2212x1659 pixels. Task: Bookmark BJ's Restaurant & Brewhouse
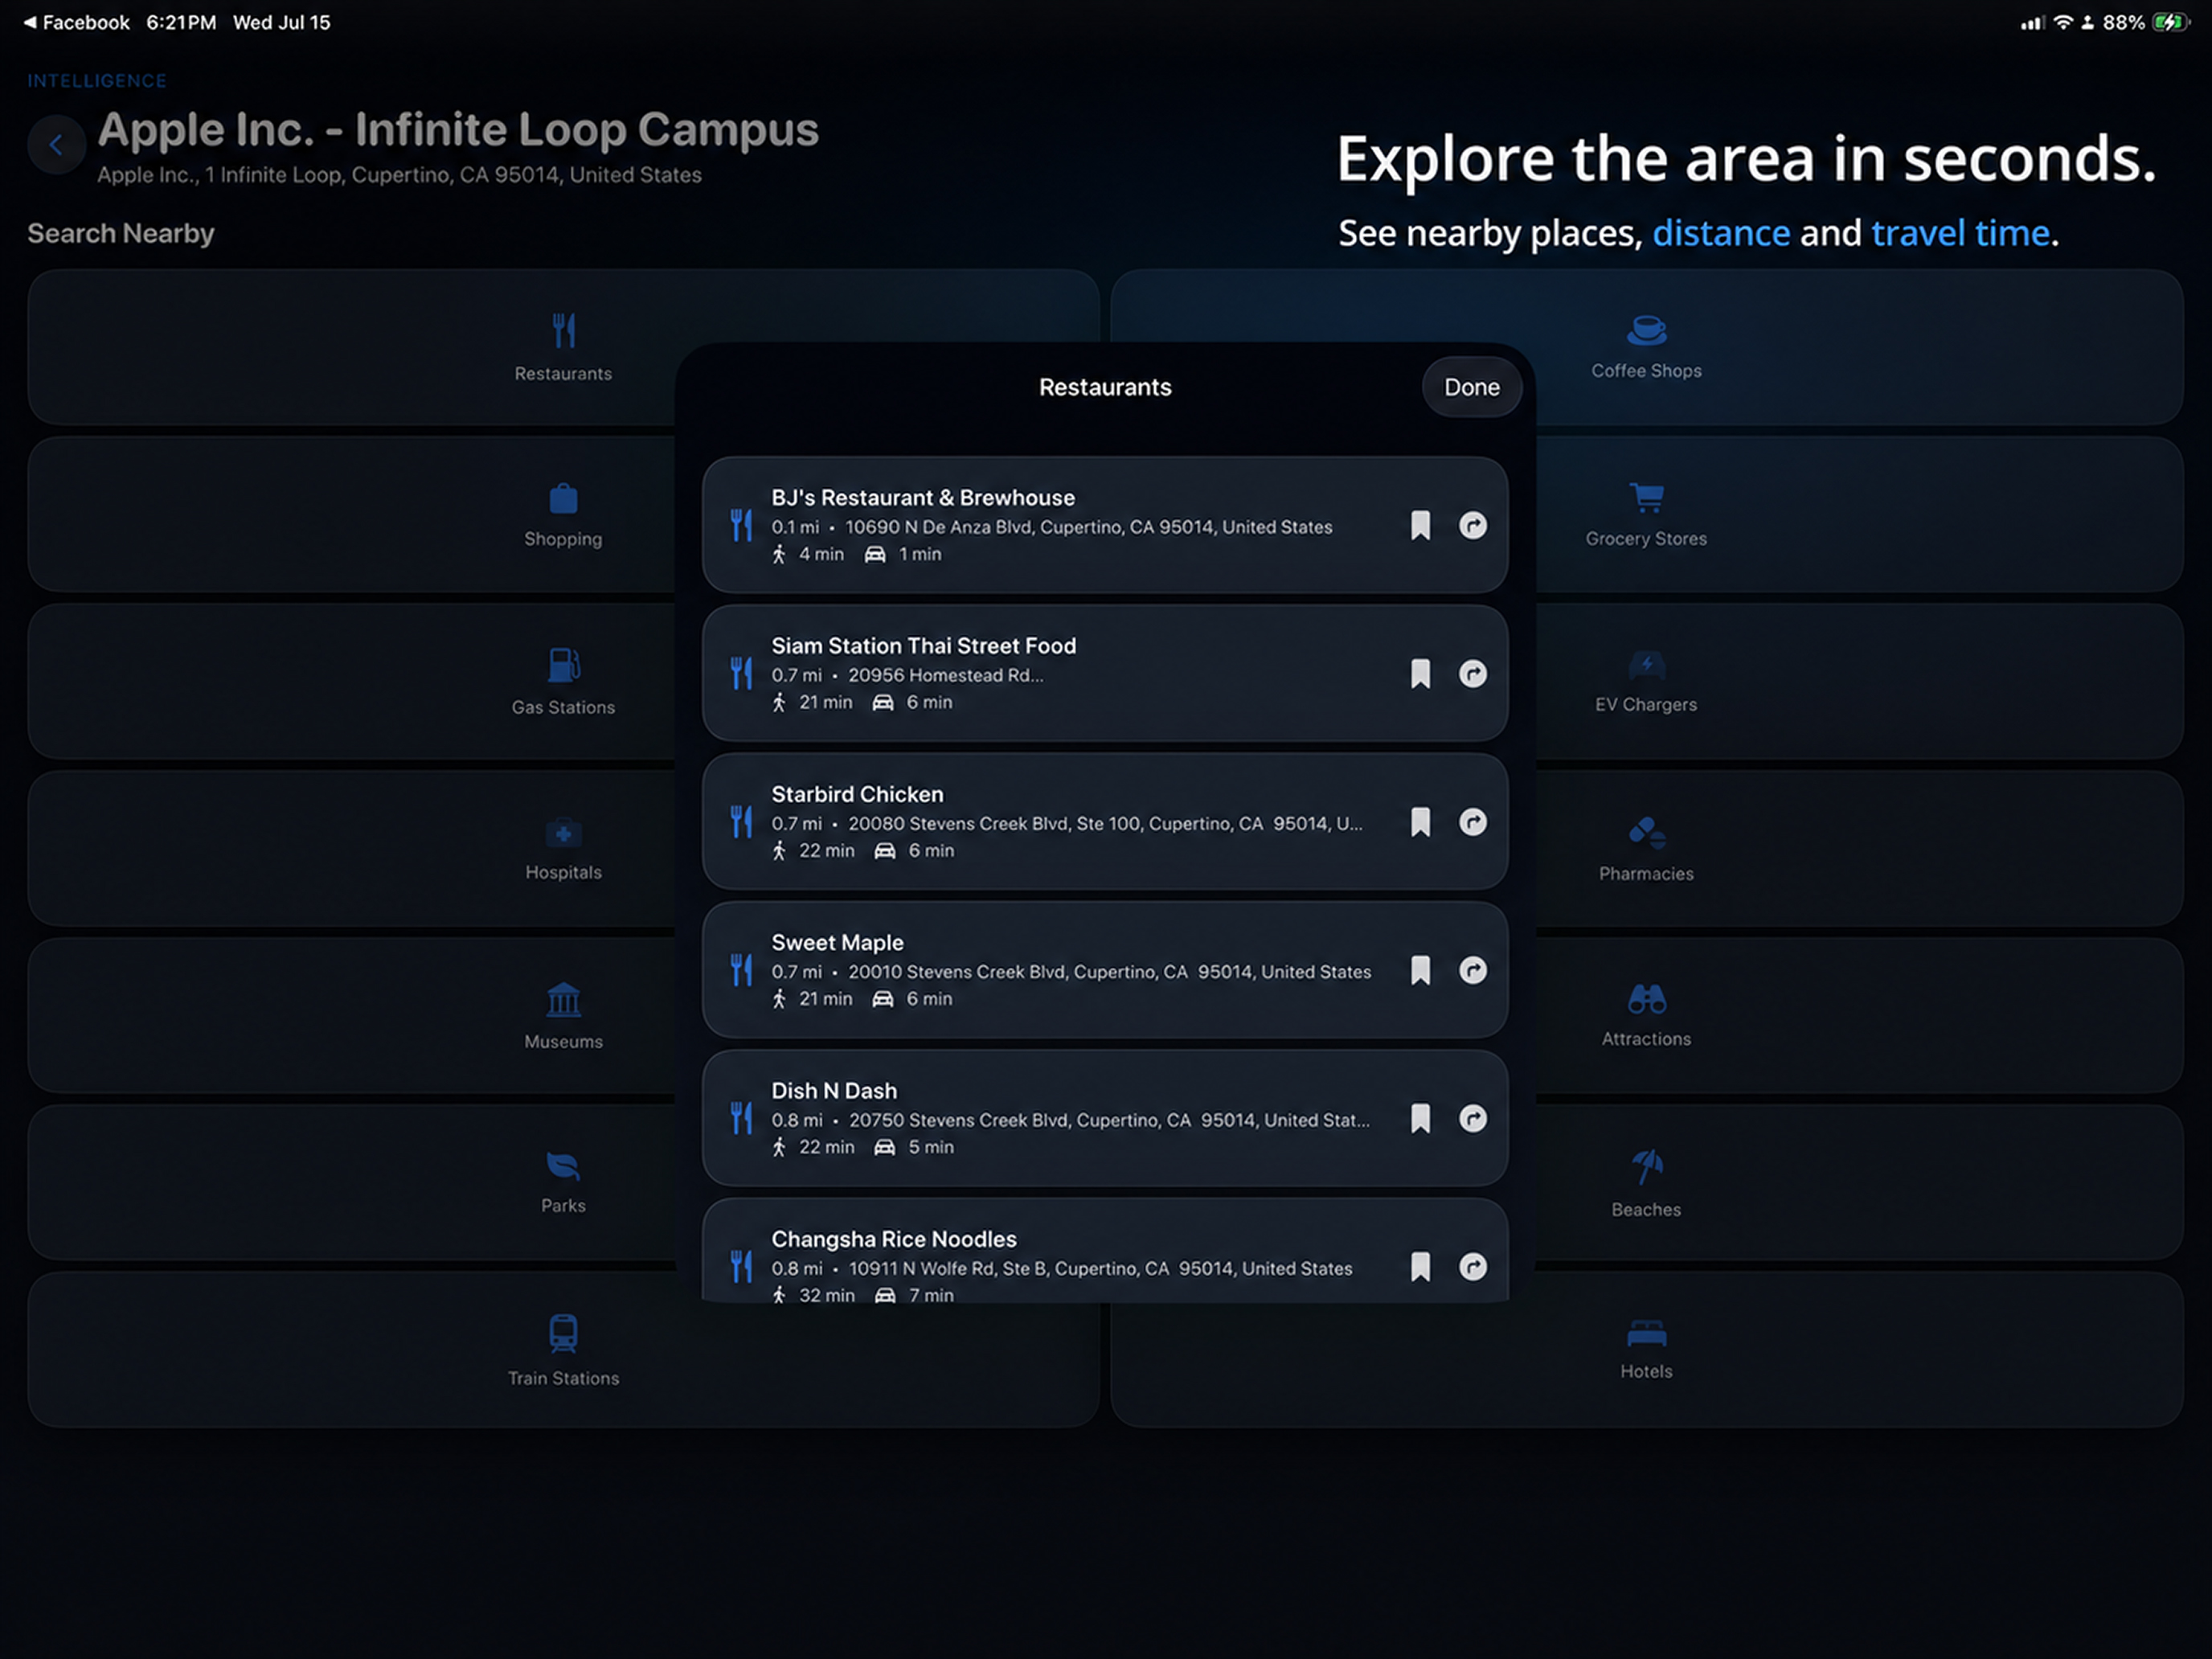click(1420, 525)
